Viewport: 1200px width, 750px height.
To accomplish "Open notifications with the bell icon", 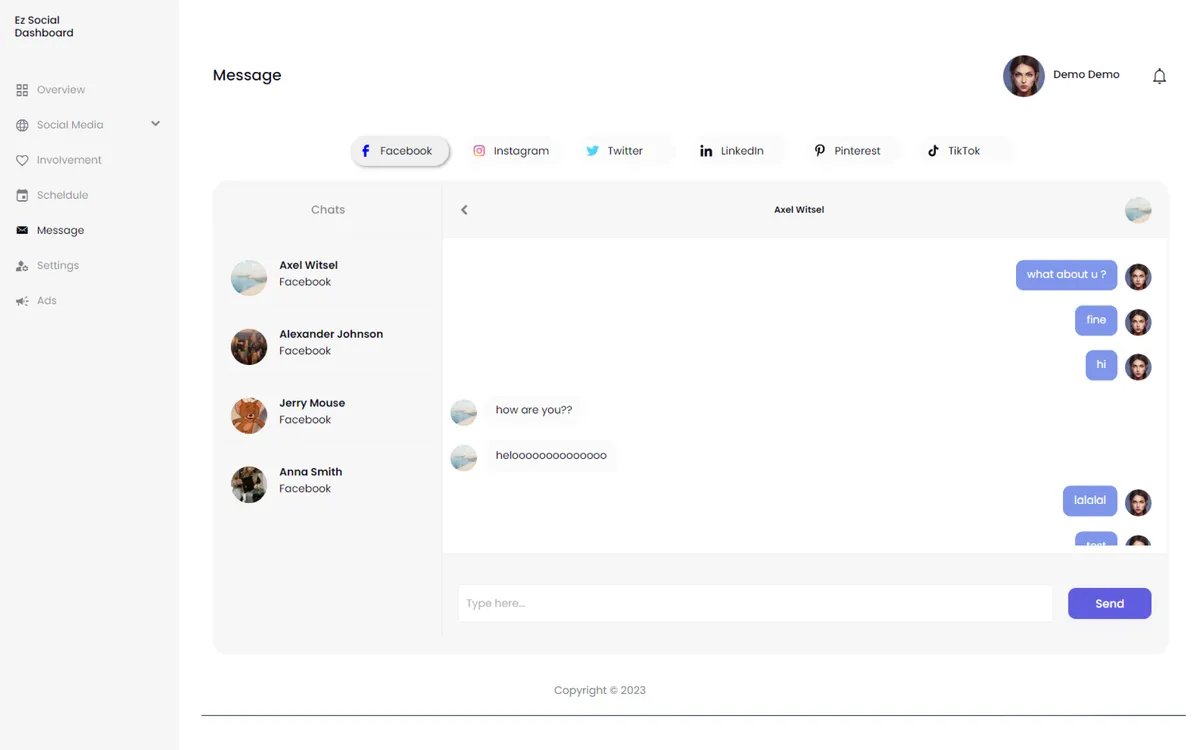I will coord(1159,76).
